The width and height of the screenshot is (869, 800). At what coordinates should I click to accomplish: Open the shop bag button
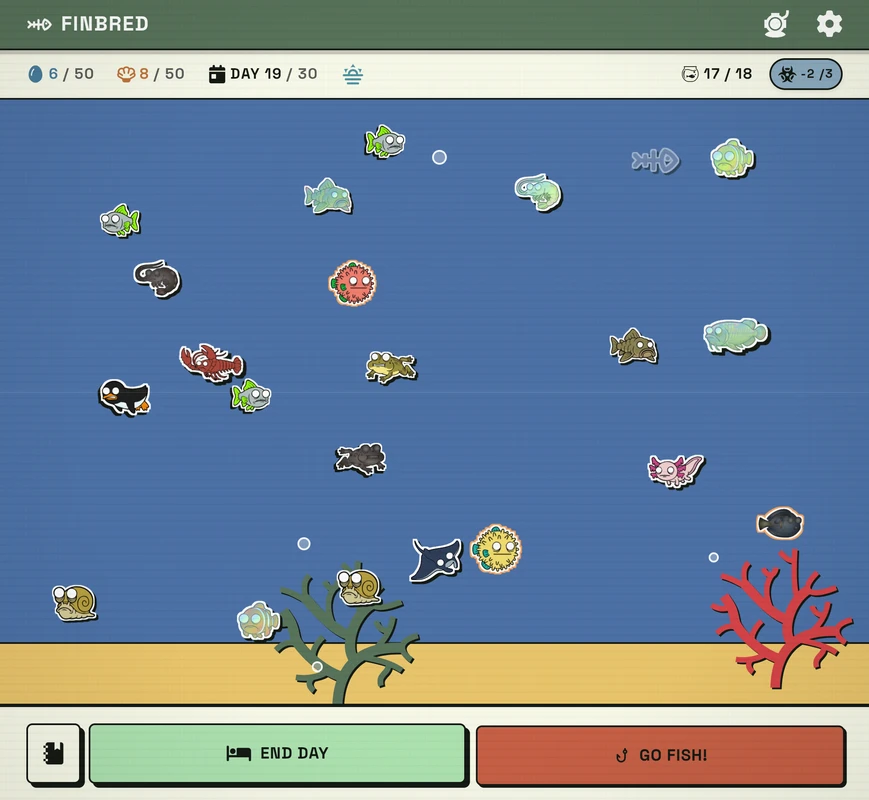54,753
